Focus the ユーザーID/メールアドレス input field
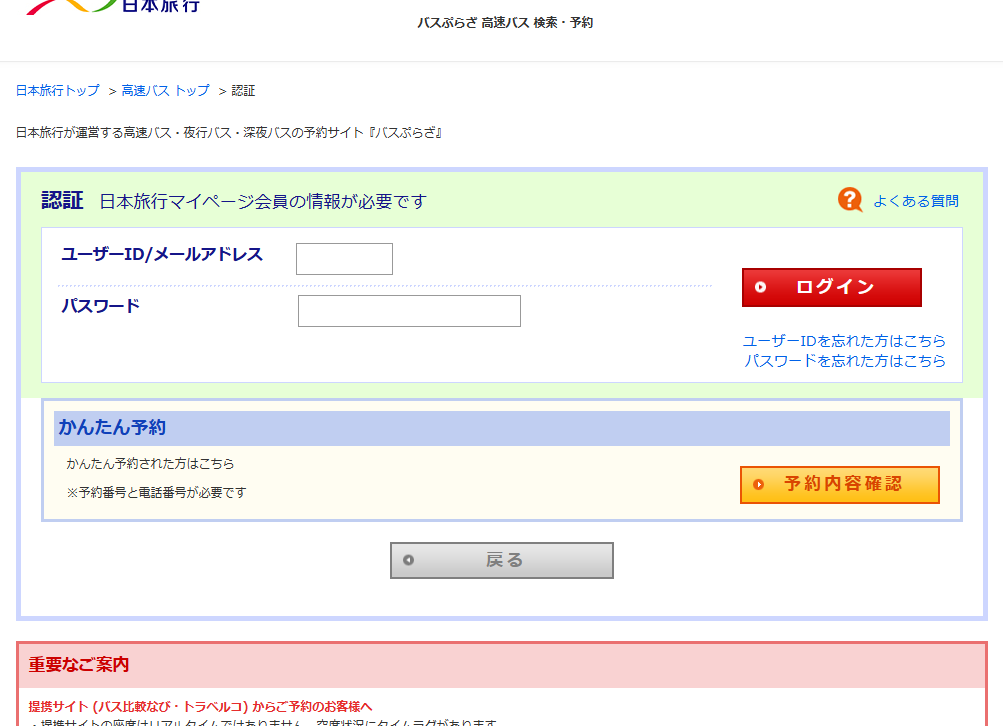This screenshot has height=726, width=1003. pos(344,259)
